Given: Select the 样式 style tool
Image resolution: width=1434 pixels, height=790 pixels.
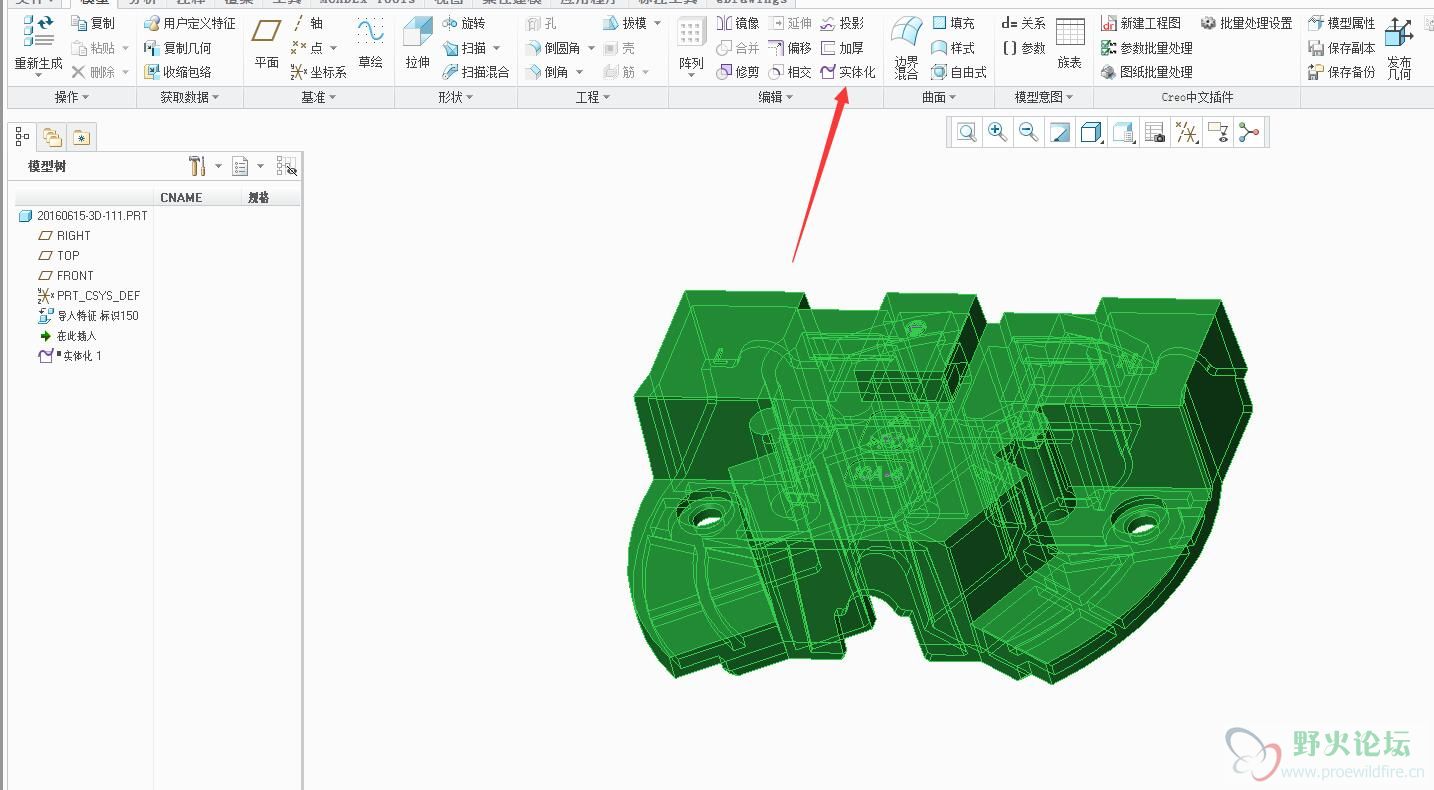Looking at the screenshot, I should [953, 47].
